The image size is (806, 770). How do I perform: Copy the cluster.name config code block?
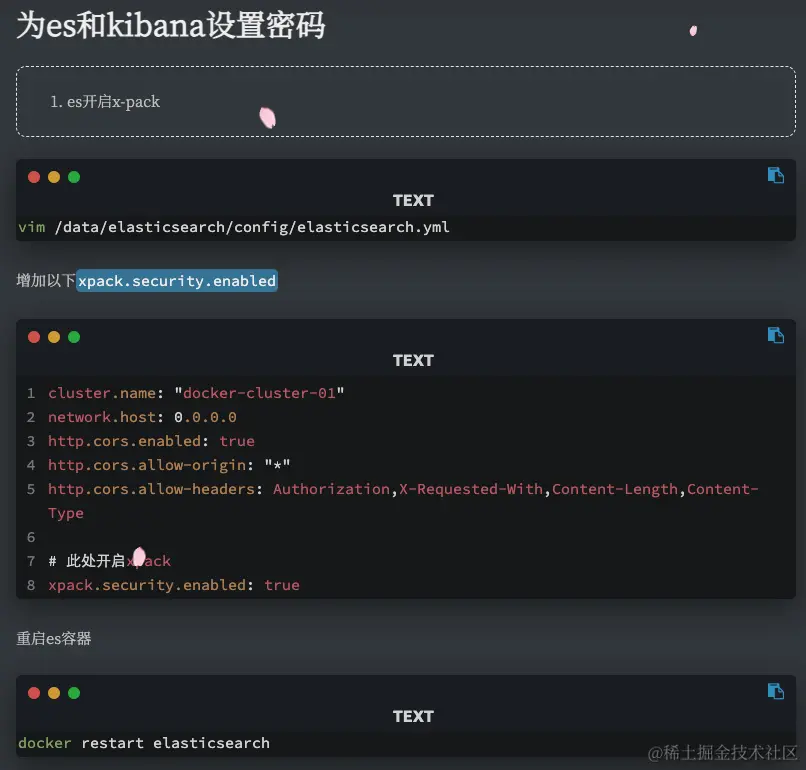(x=776, y=335)
